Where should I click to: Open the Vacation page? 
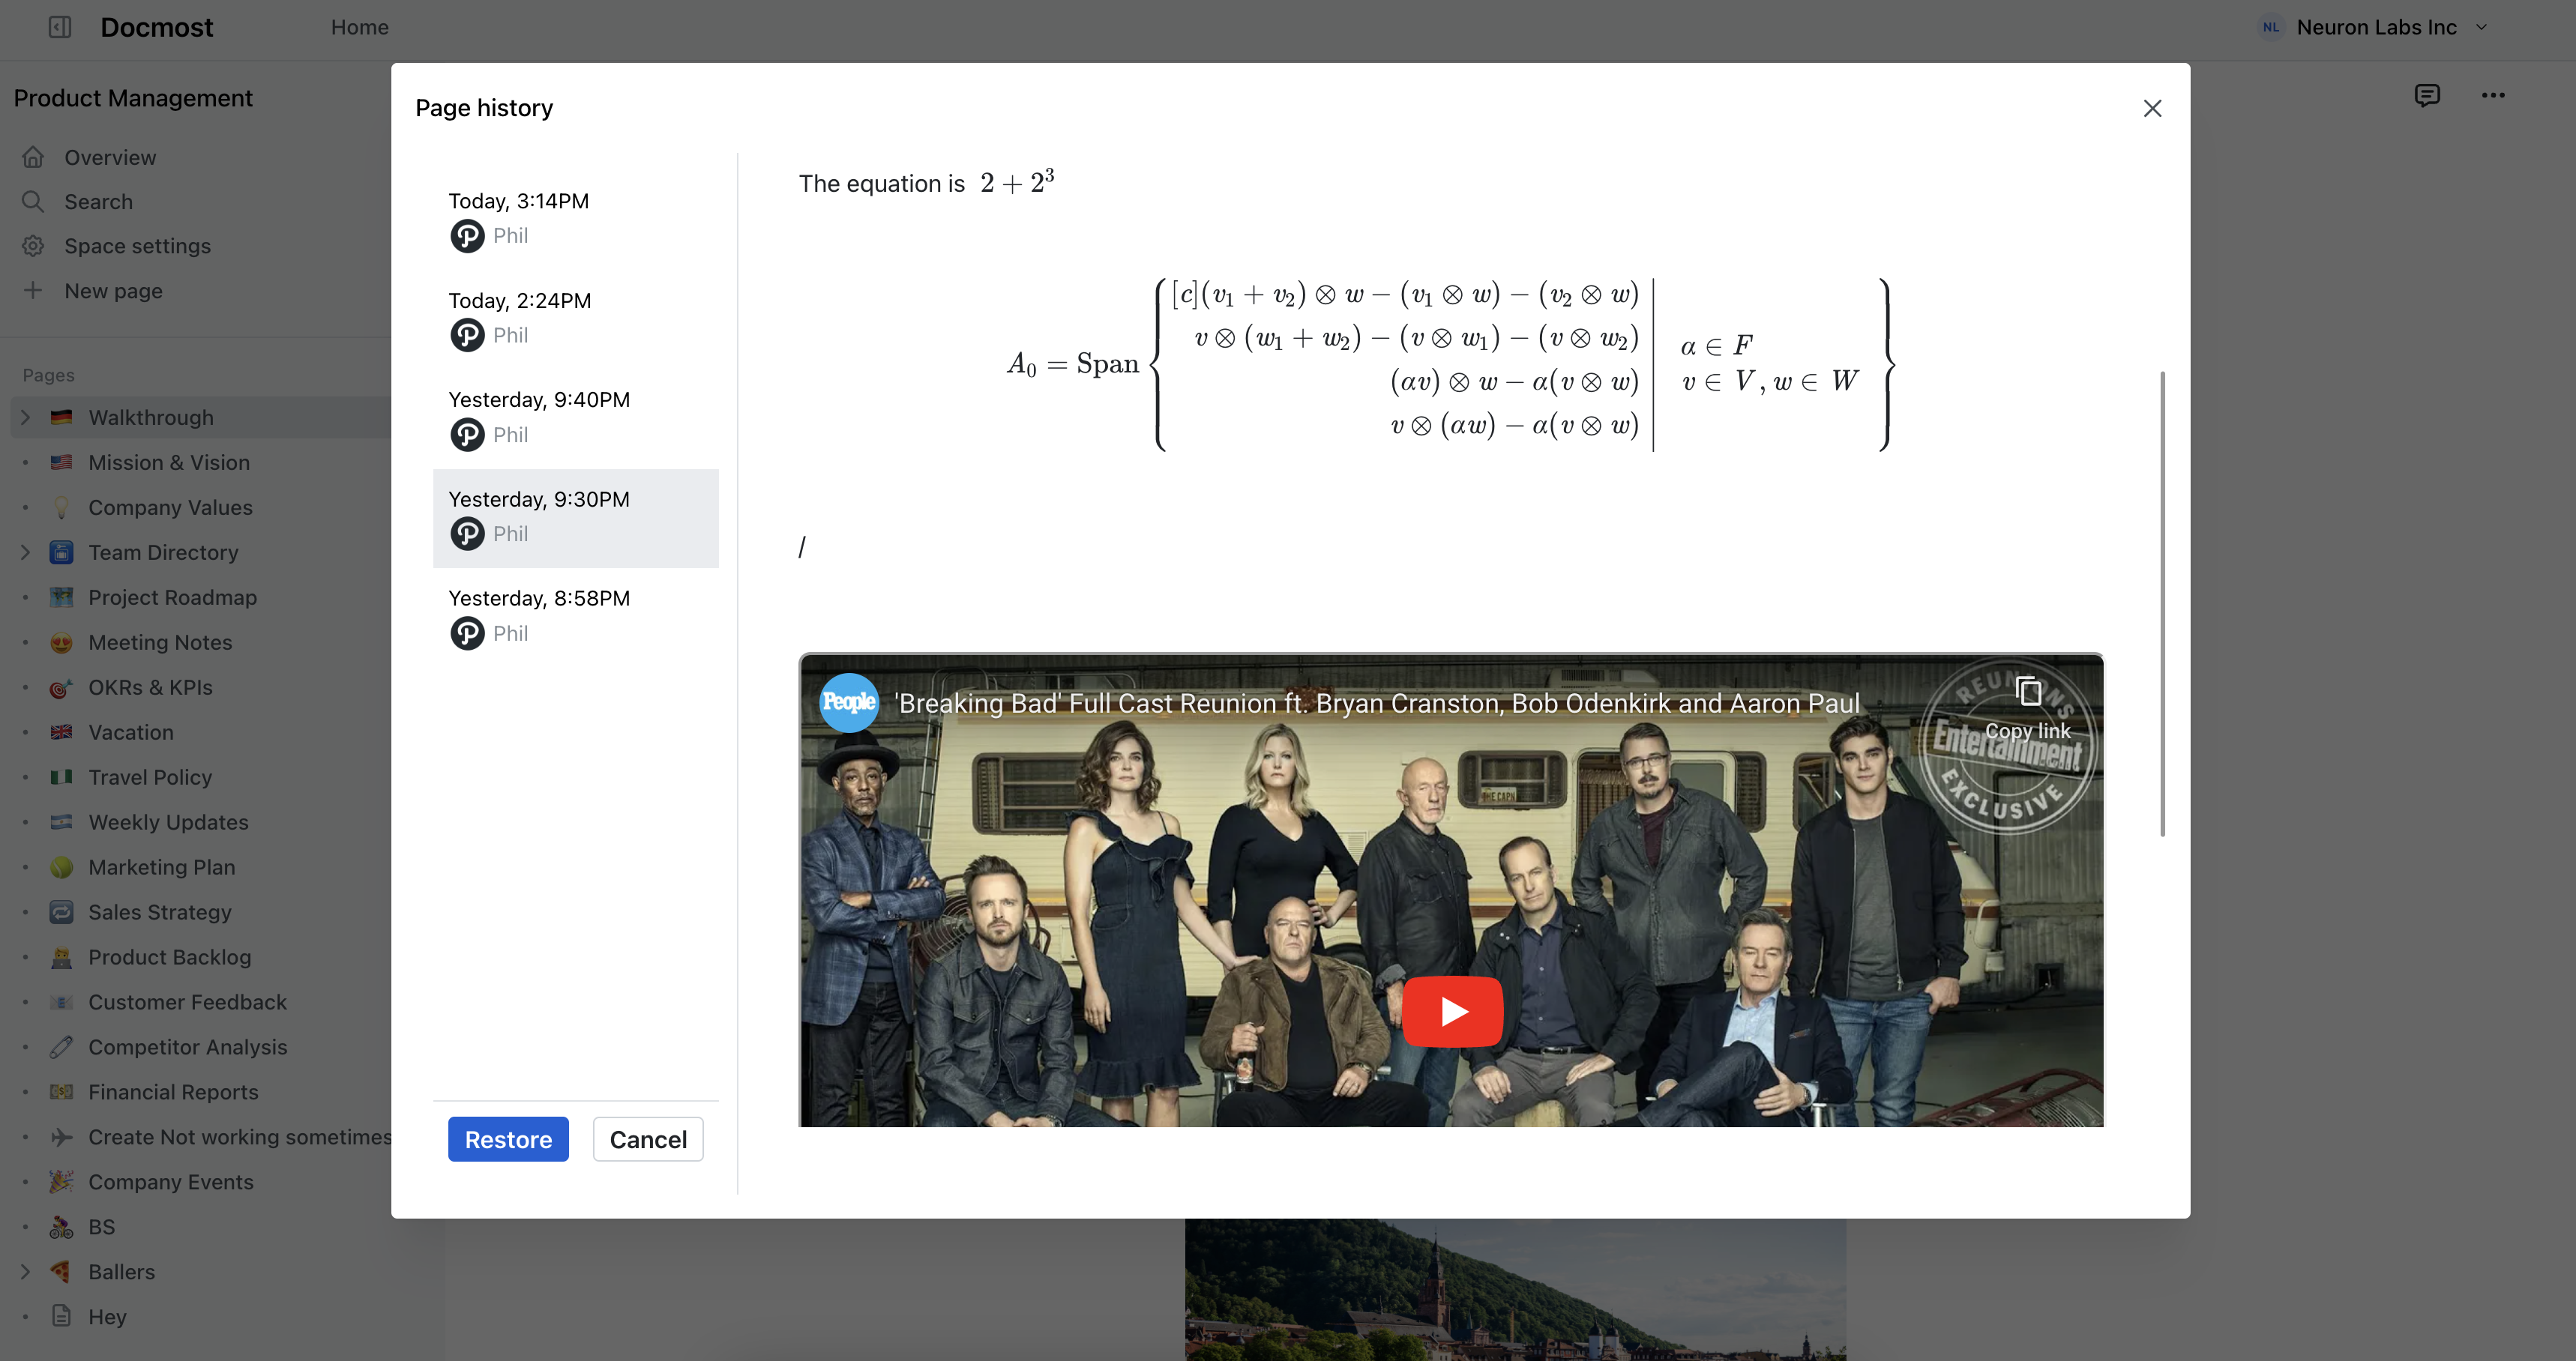(131, 732)
